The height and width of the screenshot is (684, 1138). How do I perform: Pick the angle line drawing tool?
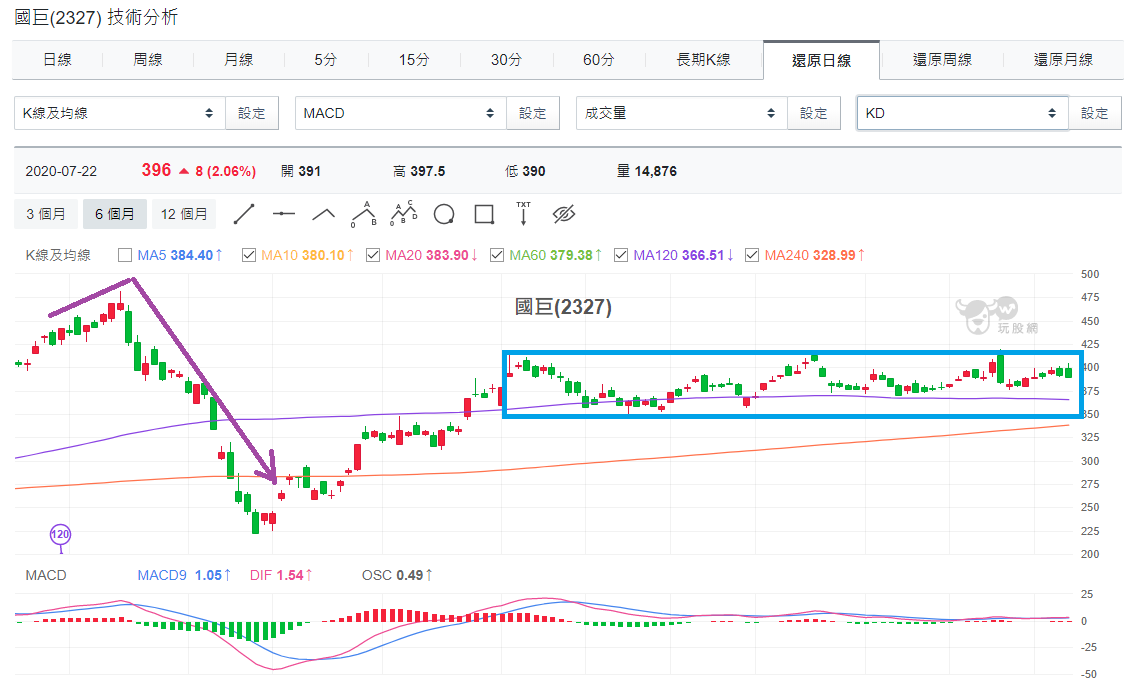pyautogui.click(x=324, y=214)
